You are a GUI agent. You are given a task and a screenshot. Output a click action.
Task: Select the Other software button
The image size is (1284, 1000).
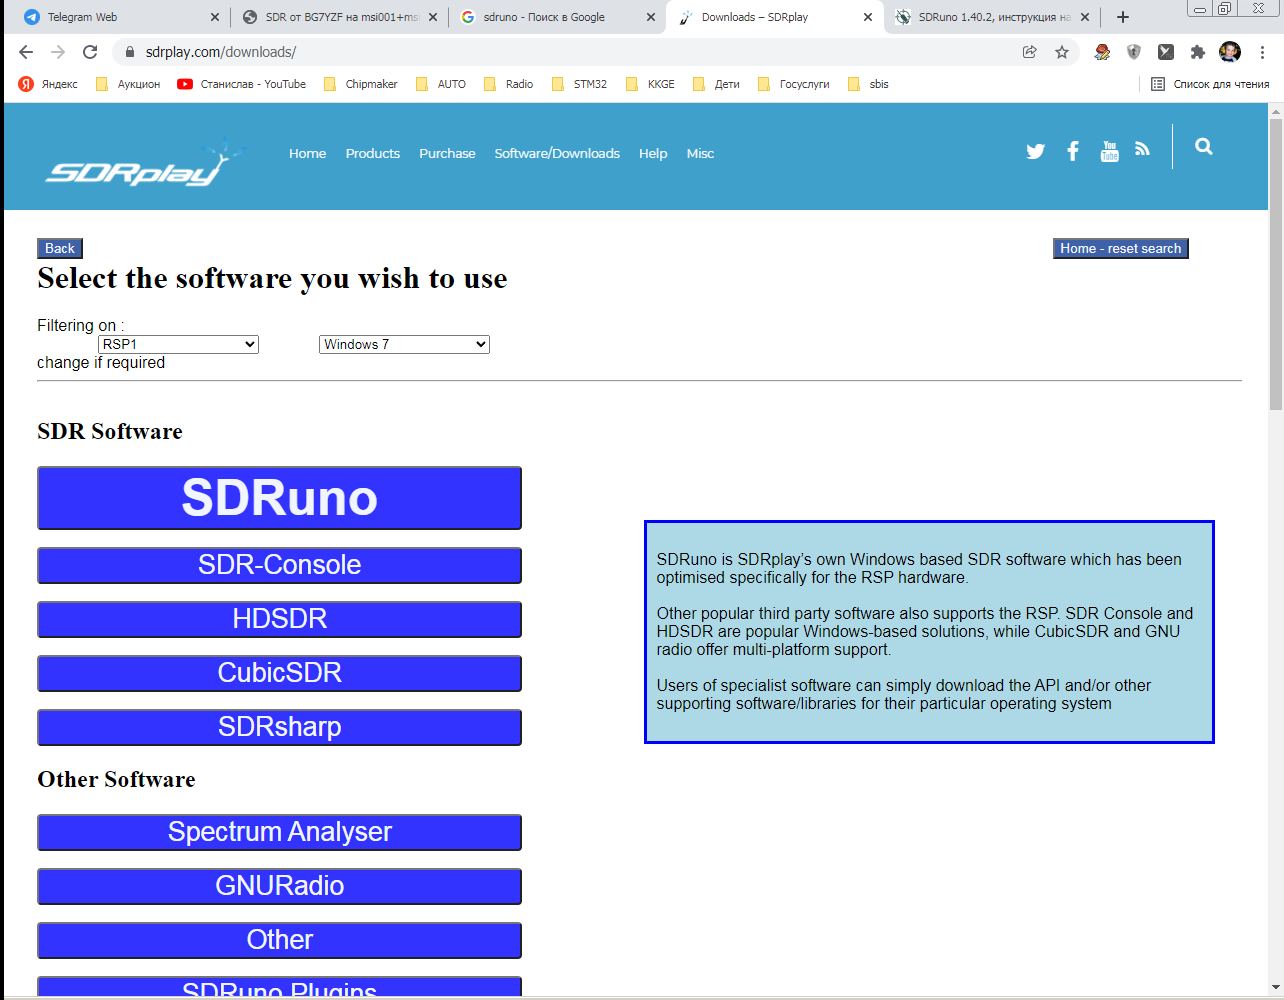click(279, 940)
